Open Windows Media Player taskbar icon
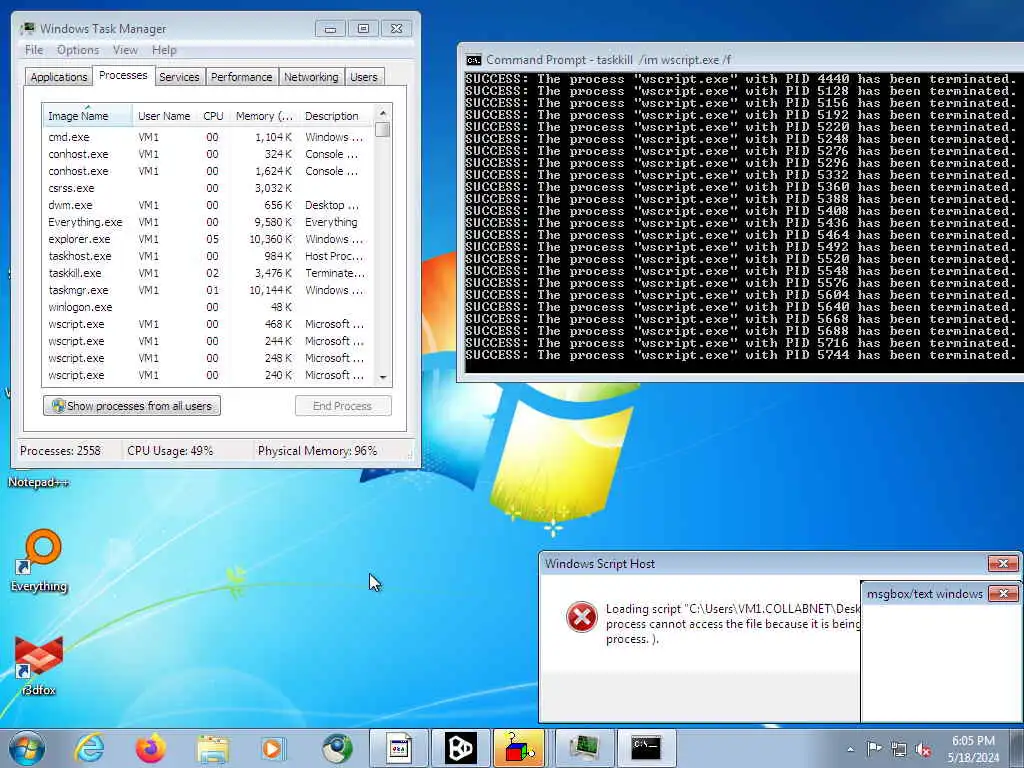1024x768 pixels. pyautogui.click(x=273, y=748)
